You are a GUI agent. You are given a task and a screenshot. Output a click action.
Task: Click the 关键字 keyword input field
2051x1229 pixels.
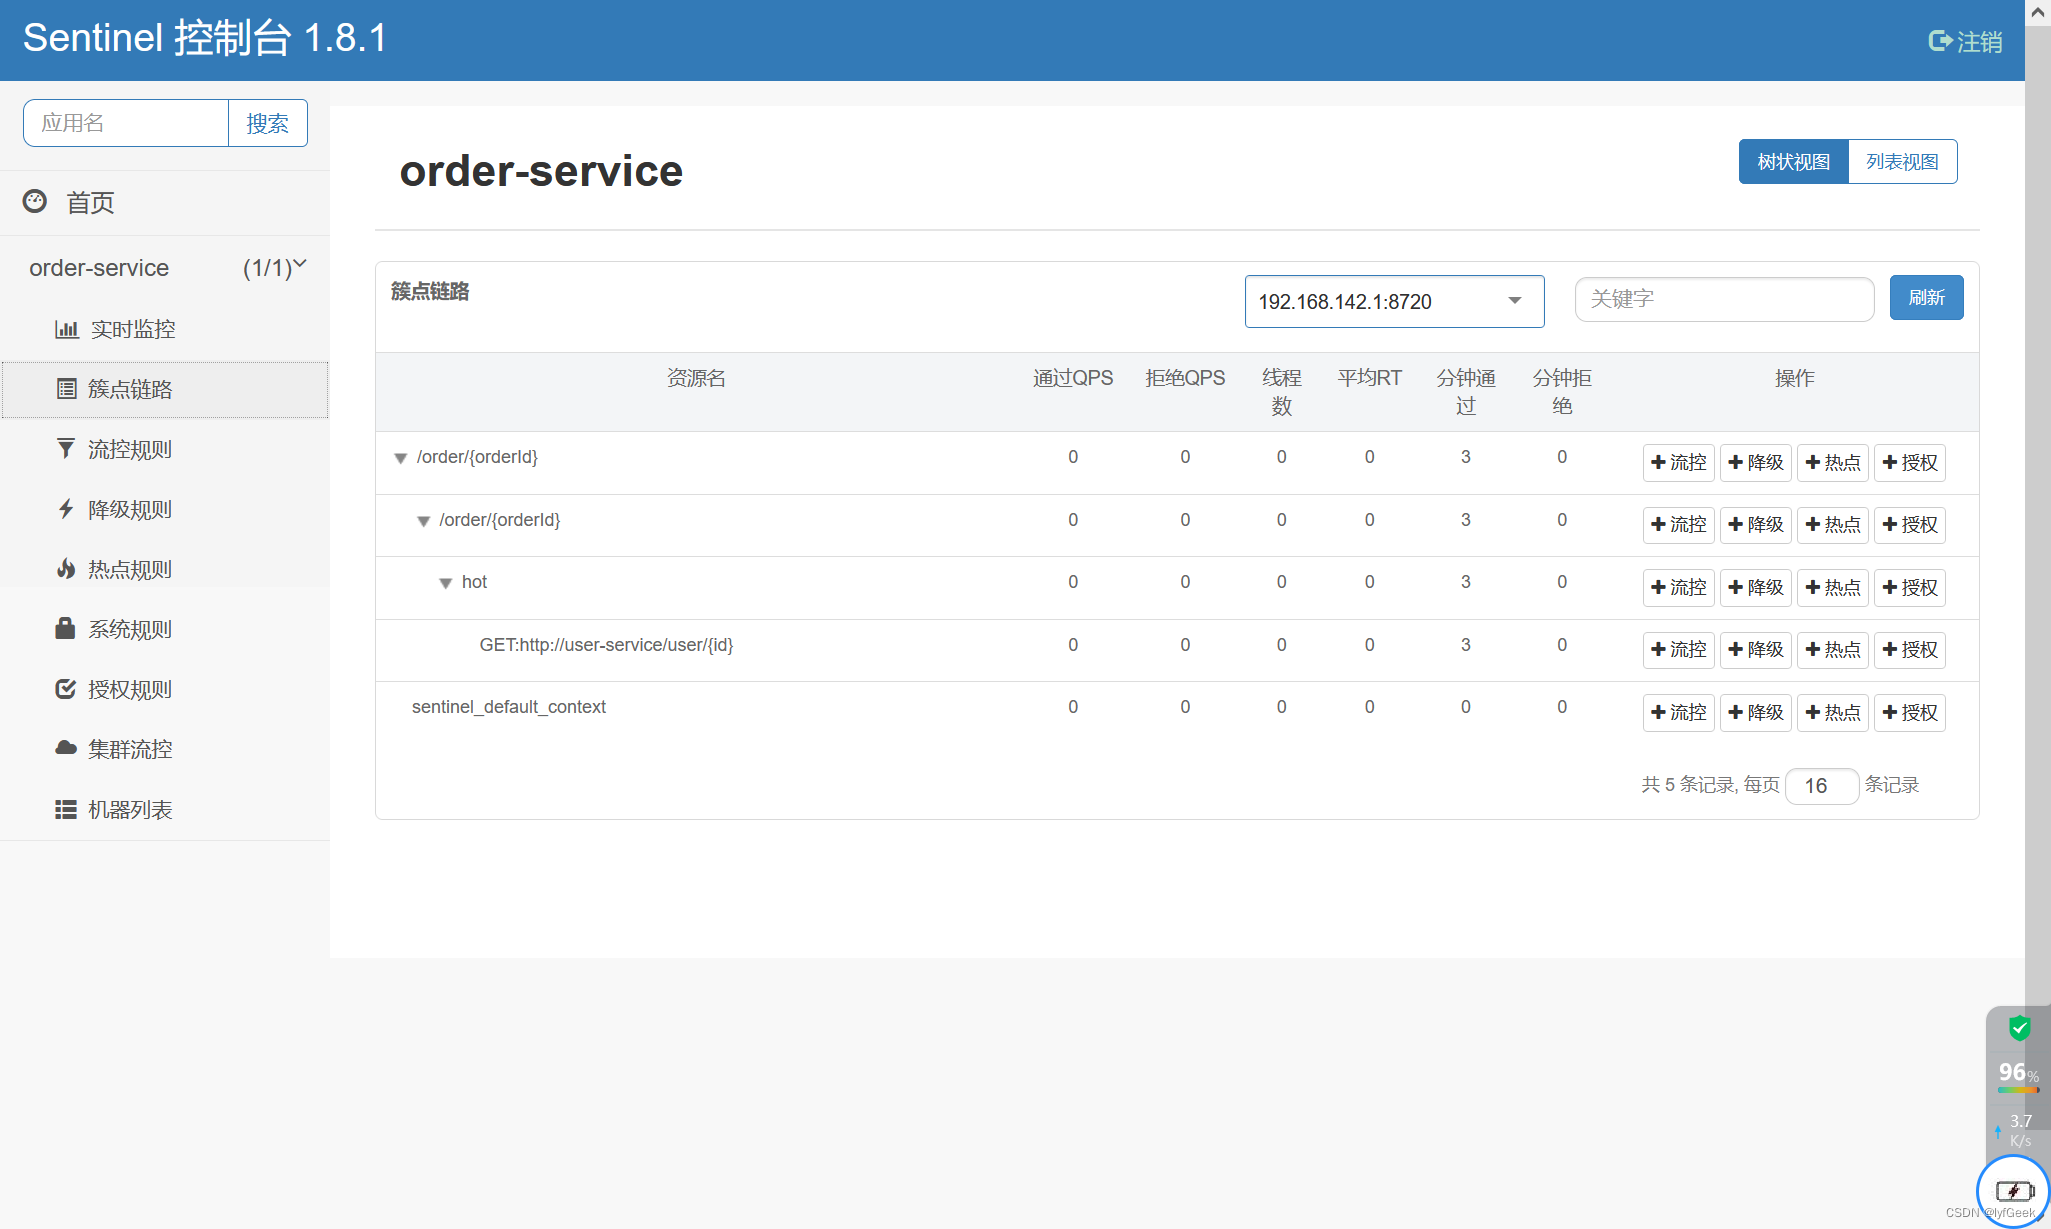[x=1724, y=299]
